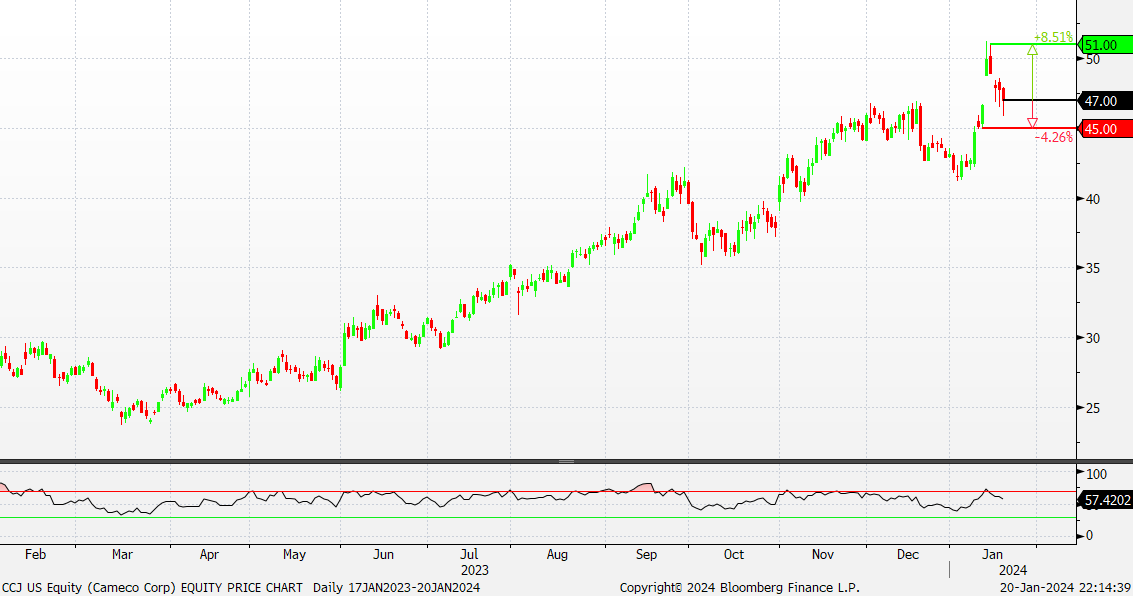The height and width of the screenshot is (596, 1133).
Task: Click the +8.51% gain annotation
Action: click(1053, 37)
